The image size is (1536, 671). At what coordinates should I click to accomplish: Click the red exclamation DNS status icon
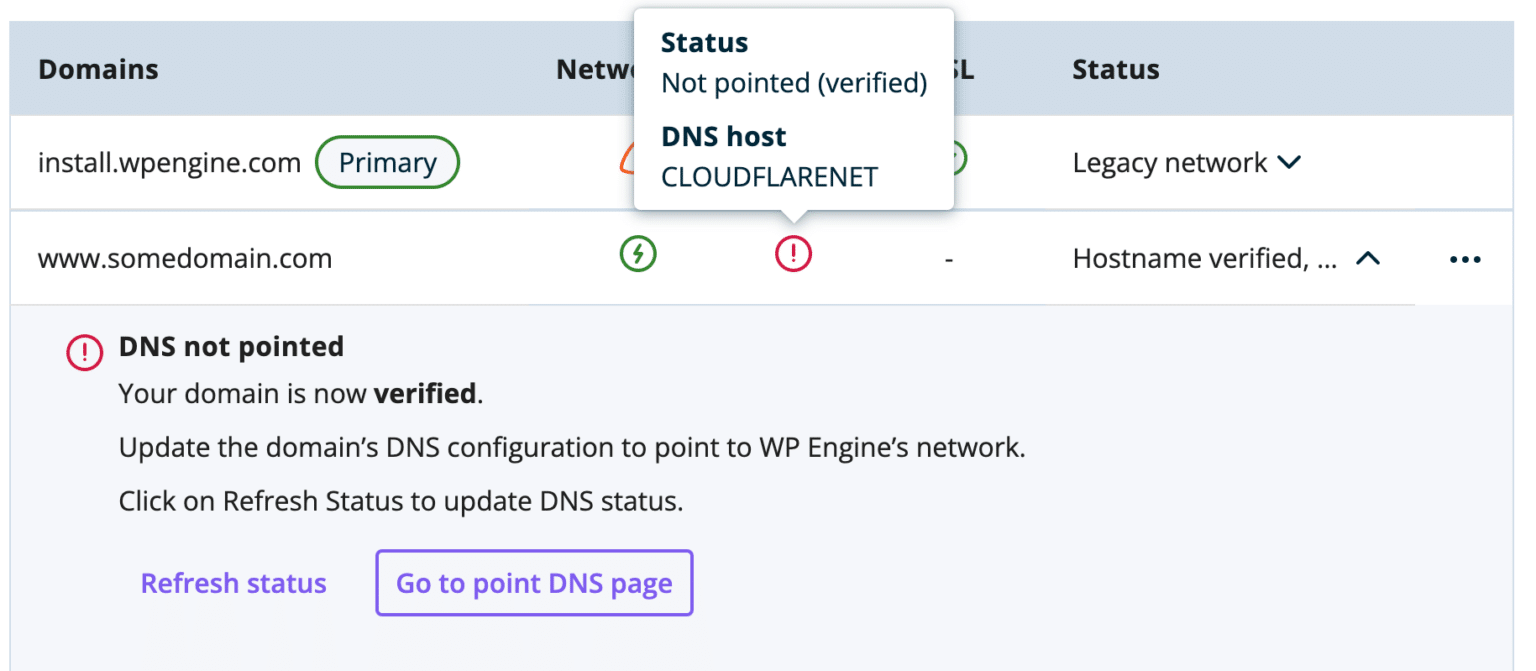click(793, 253)
